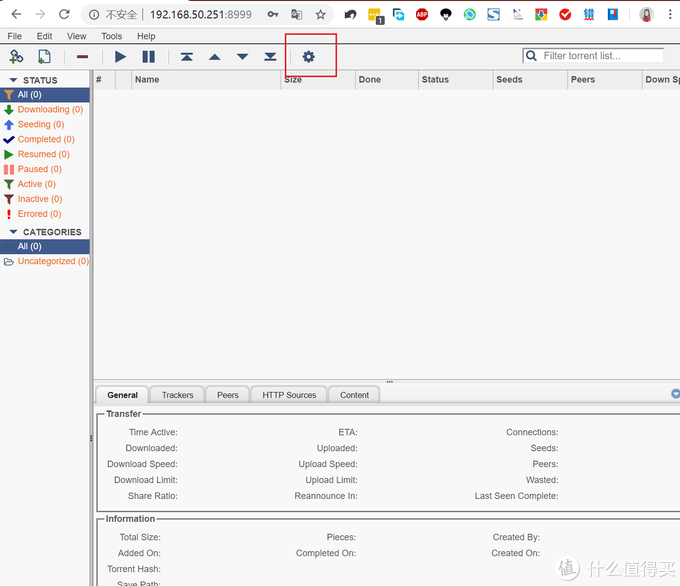Select the Uncategorized (0) category
680x586 pixels.
click(52, 261)
